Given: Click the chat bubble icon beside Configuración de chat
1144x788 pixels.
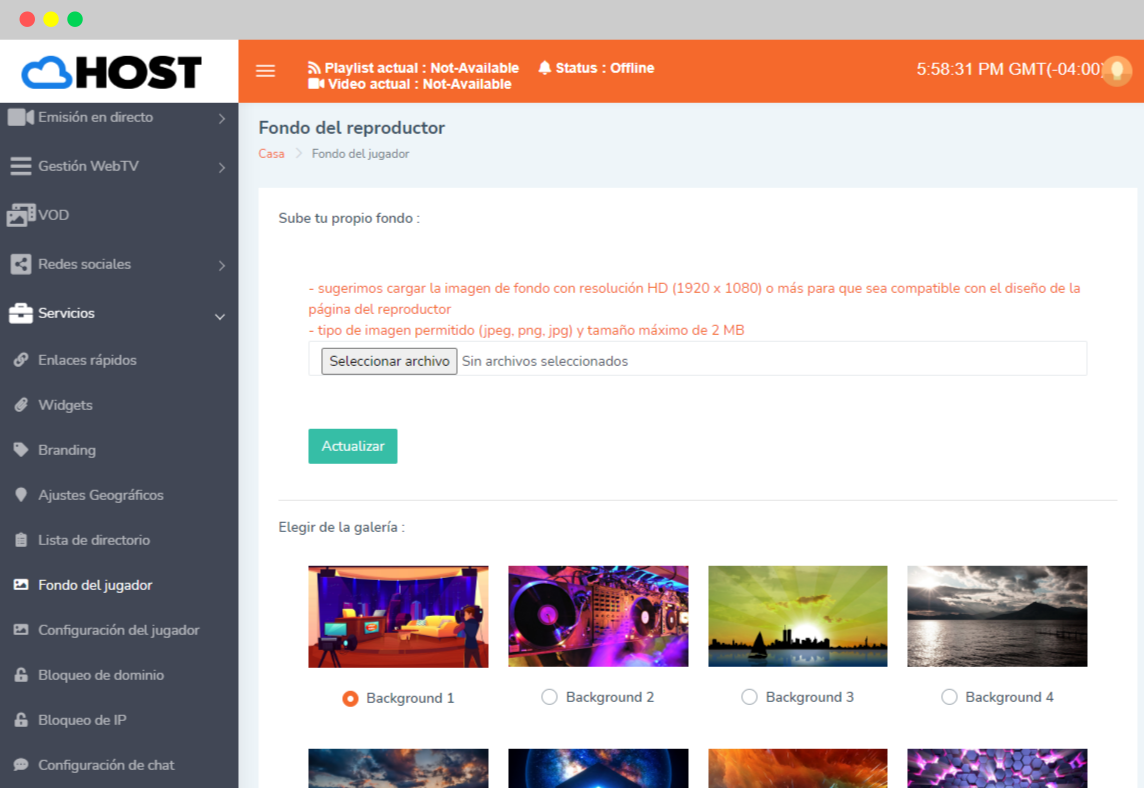Looking at the screenshot, I should click(x=21, y=765).
